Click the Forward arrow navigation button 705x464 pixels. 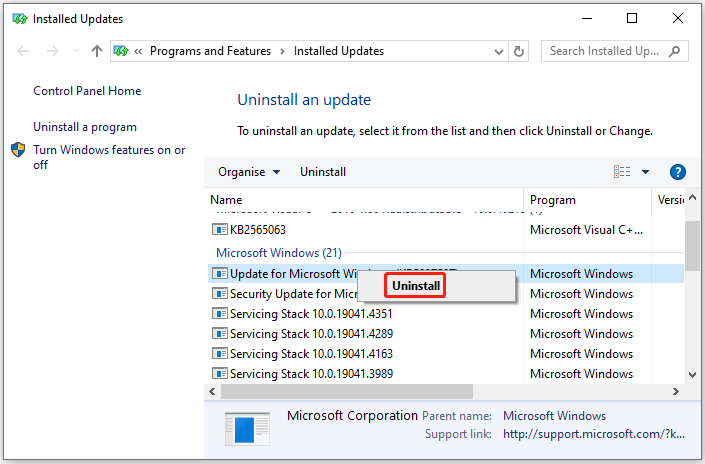[x=53, y=51]
